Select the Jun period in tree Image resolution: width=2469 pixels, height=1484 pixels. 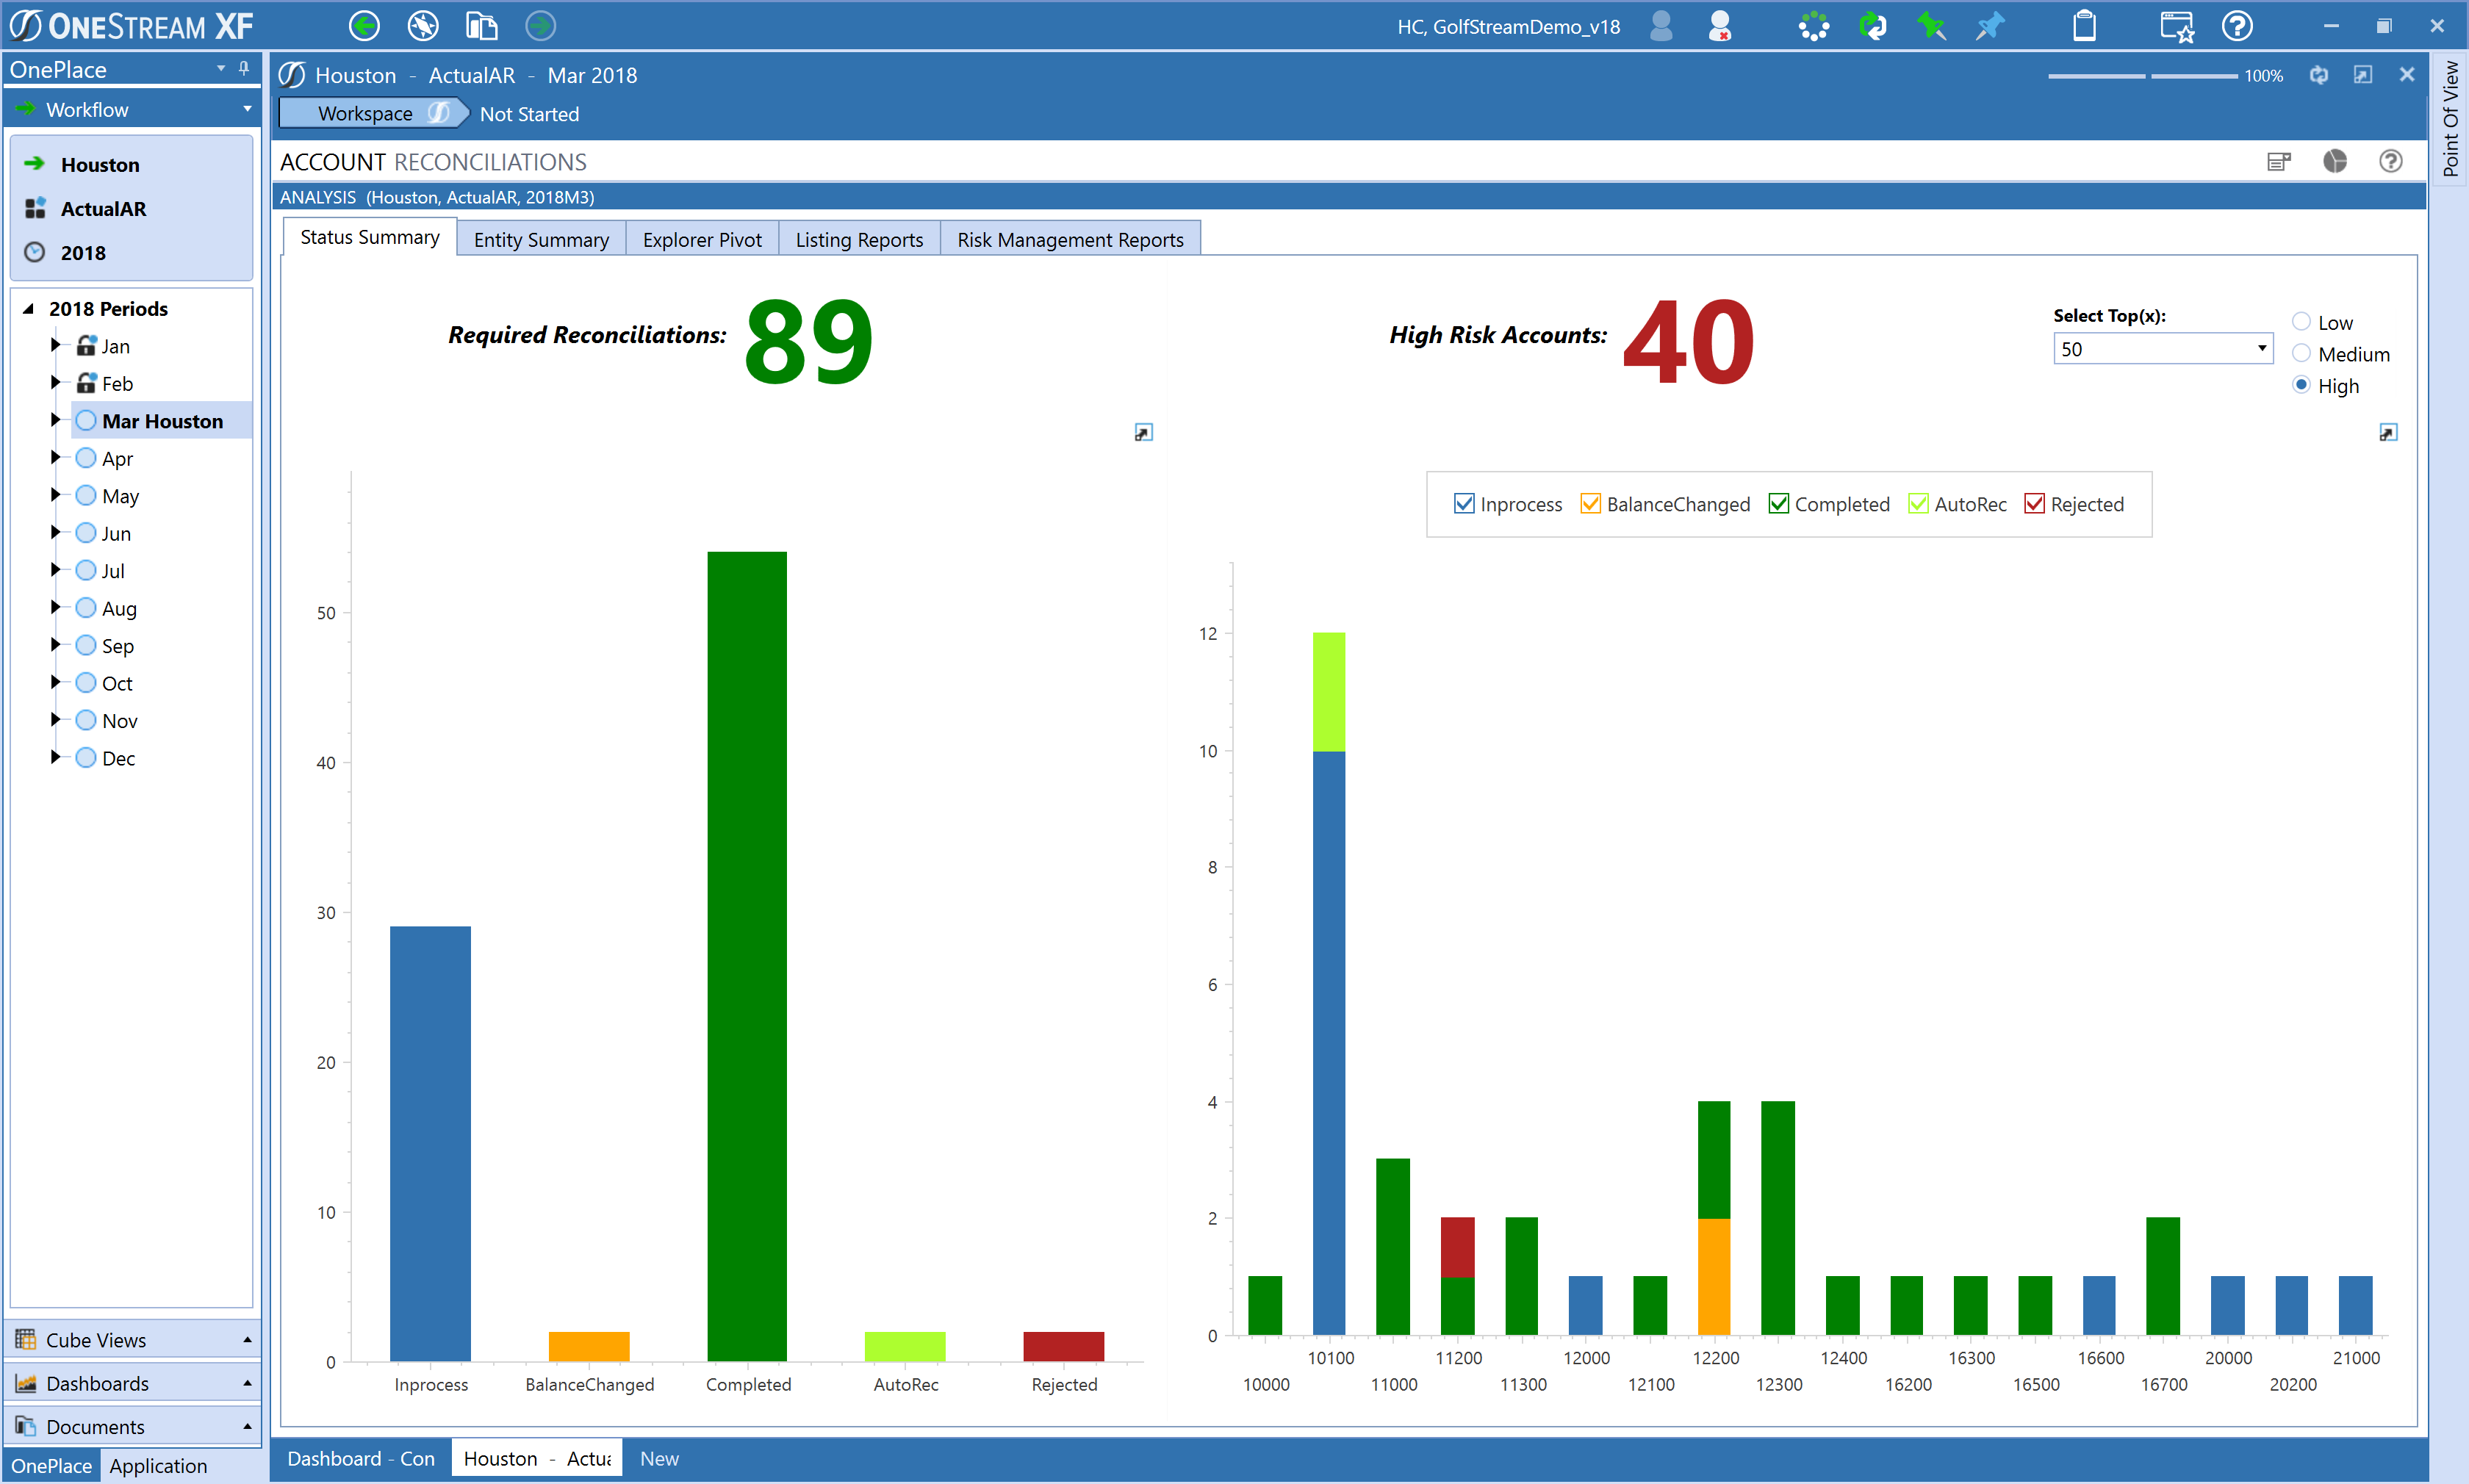click(x=116, y=534)
